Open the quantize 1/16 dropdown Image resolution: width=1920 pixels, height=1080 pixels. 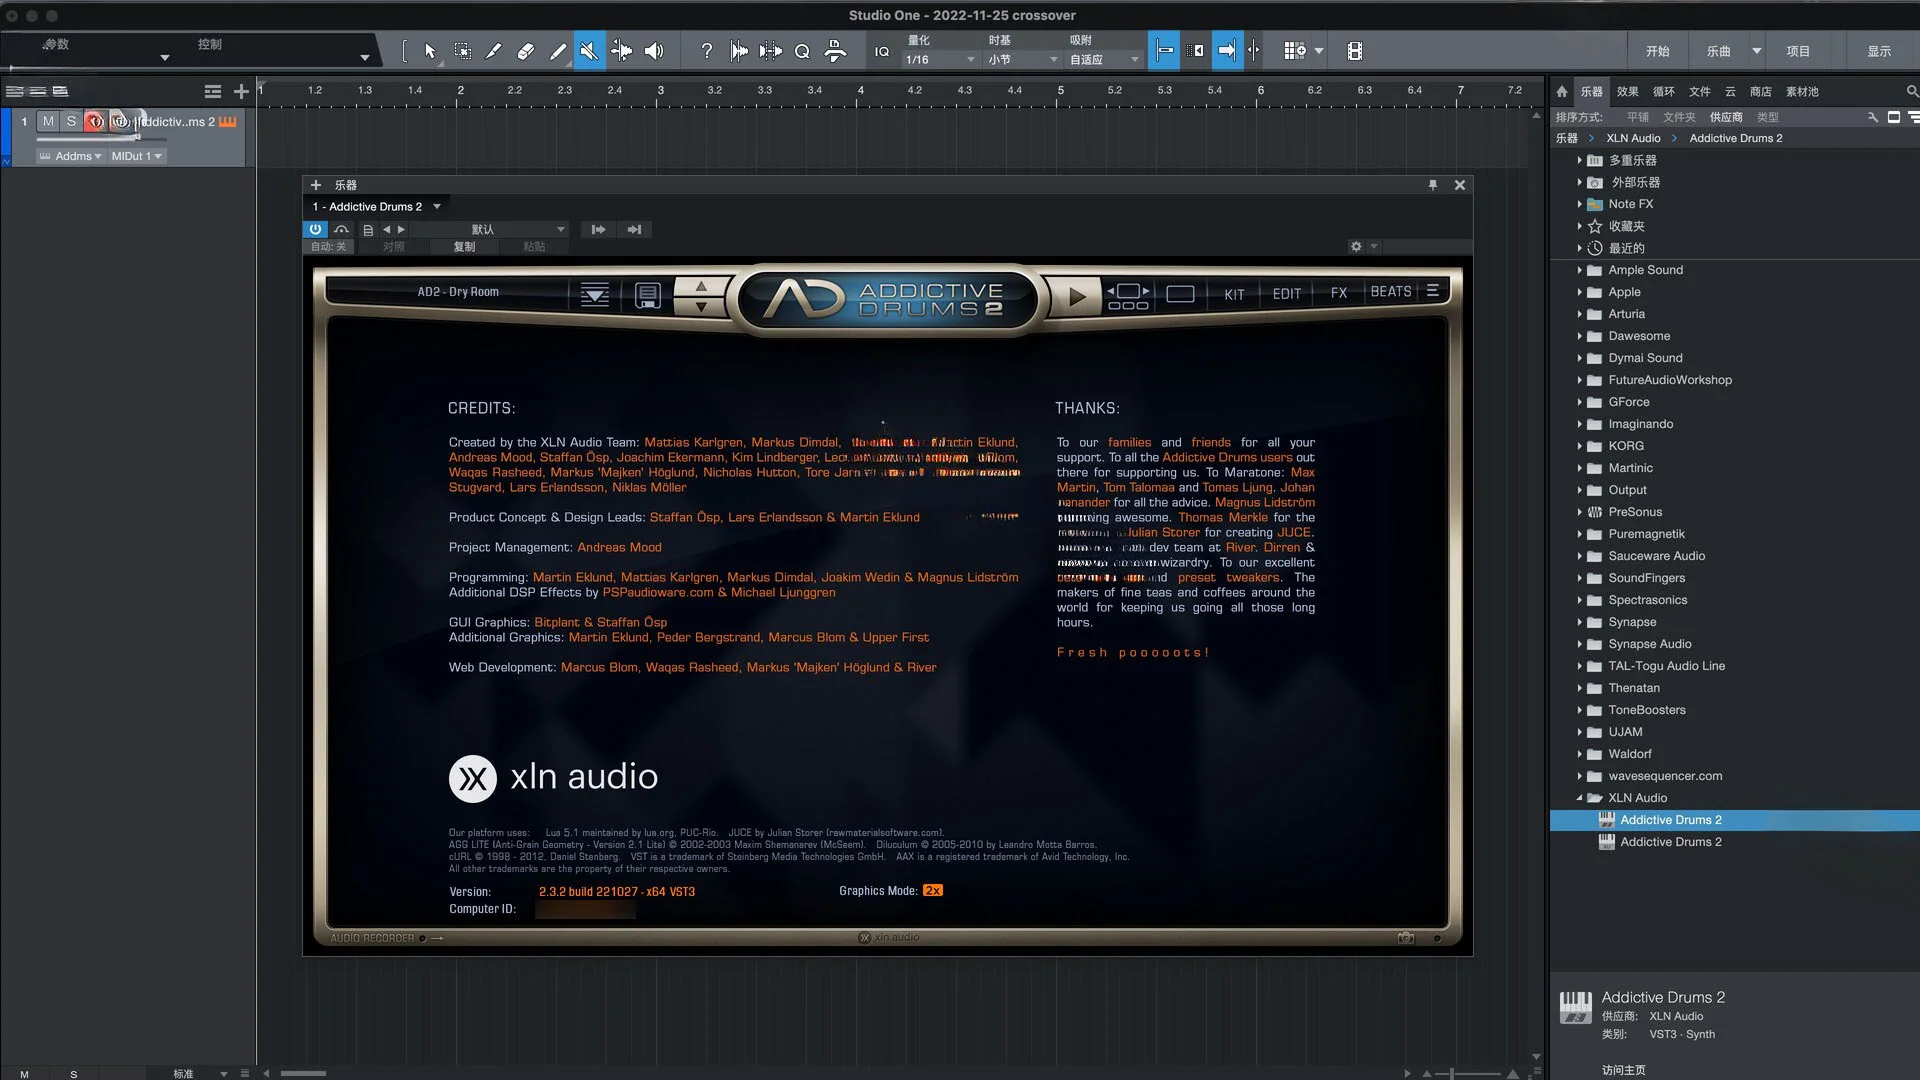click(940, 60)
